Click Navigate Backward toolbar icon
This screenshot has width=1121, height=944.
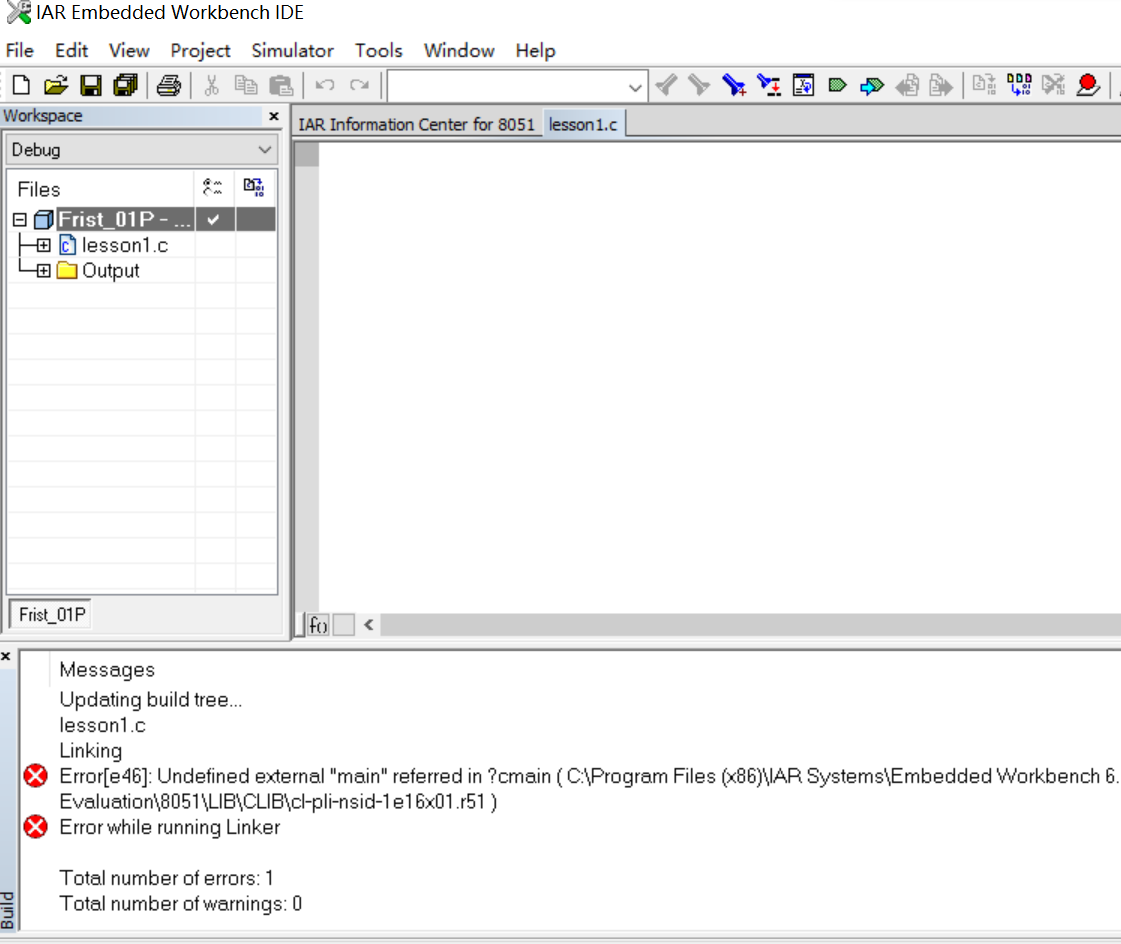coord(907,86)
